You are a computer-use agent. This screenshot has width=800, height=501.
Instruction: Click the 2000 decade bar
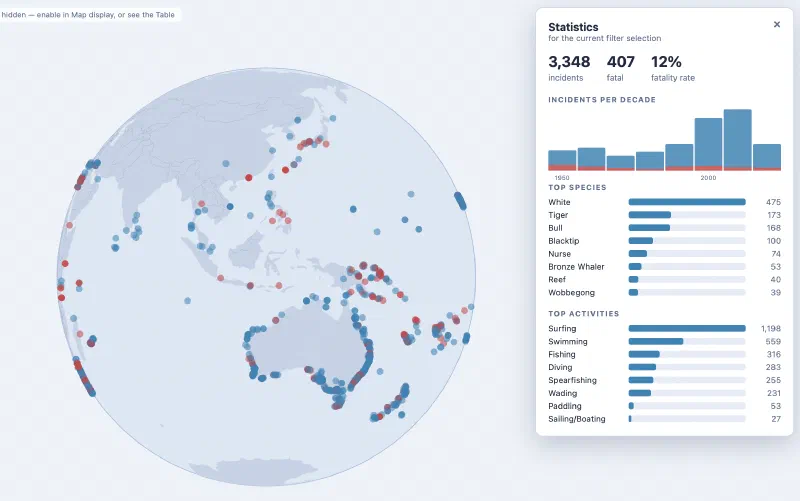pyautogui.click(x=708, y=144)
